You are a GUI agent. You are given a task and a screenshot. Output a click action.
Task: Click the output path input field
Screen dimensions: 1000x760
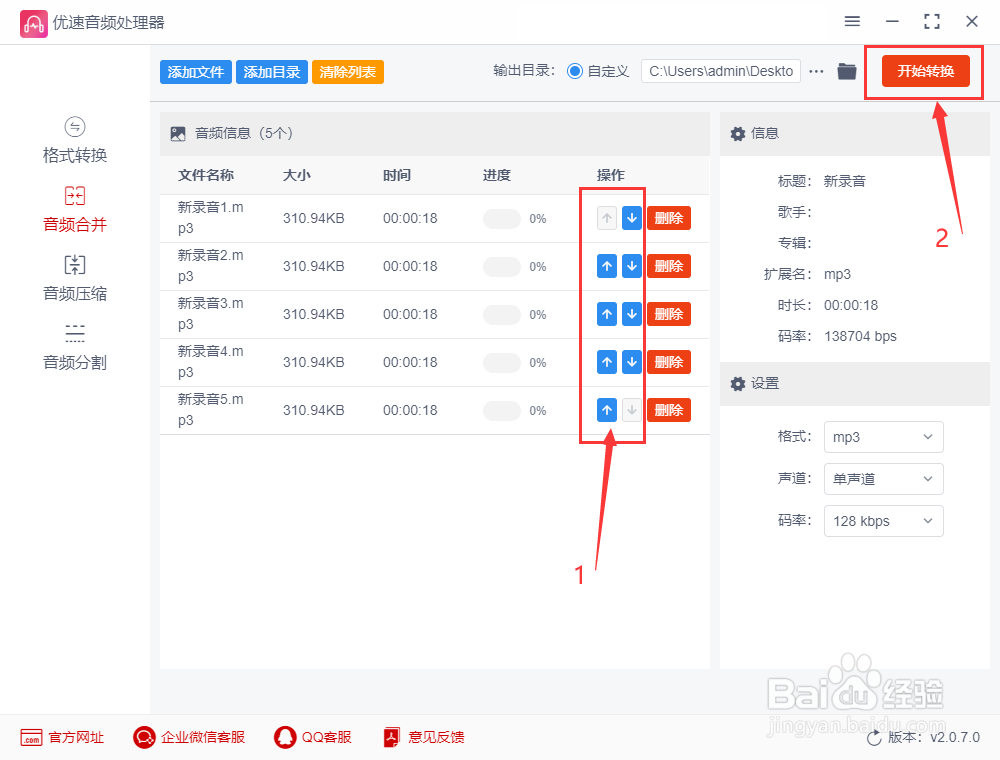(x=721, y=71)
